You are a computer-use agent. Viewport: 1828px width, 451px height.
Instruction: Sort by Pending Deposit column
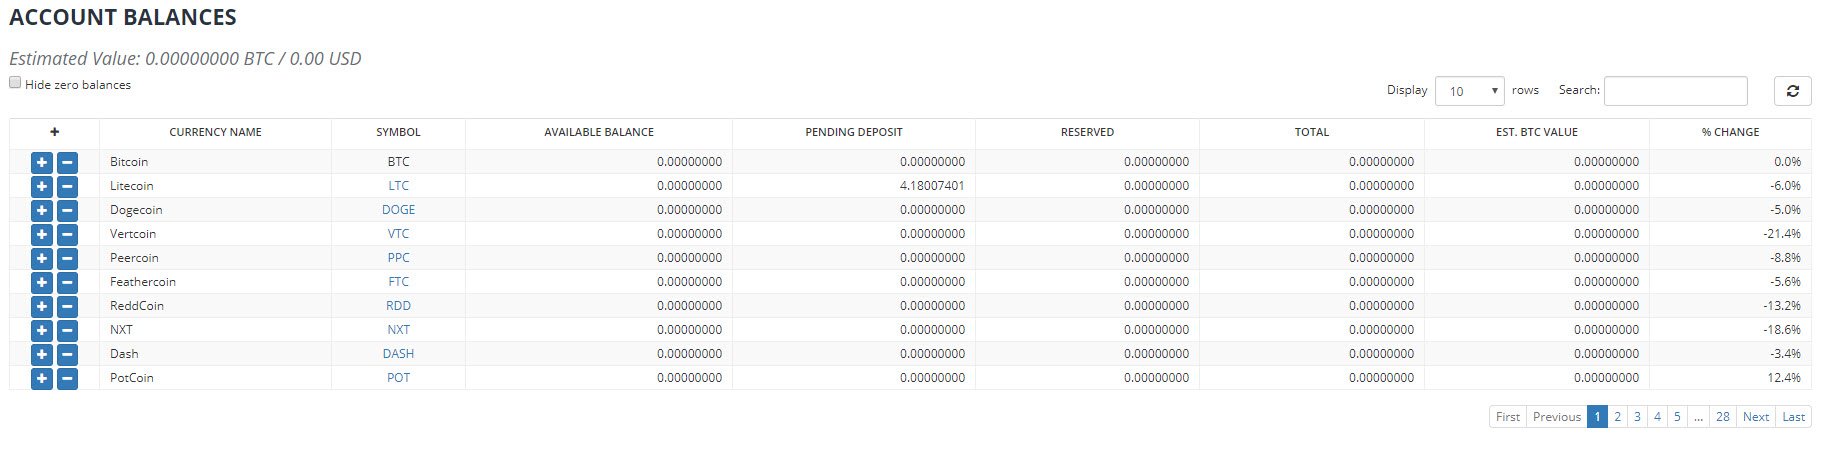(854, 132)
